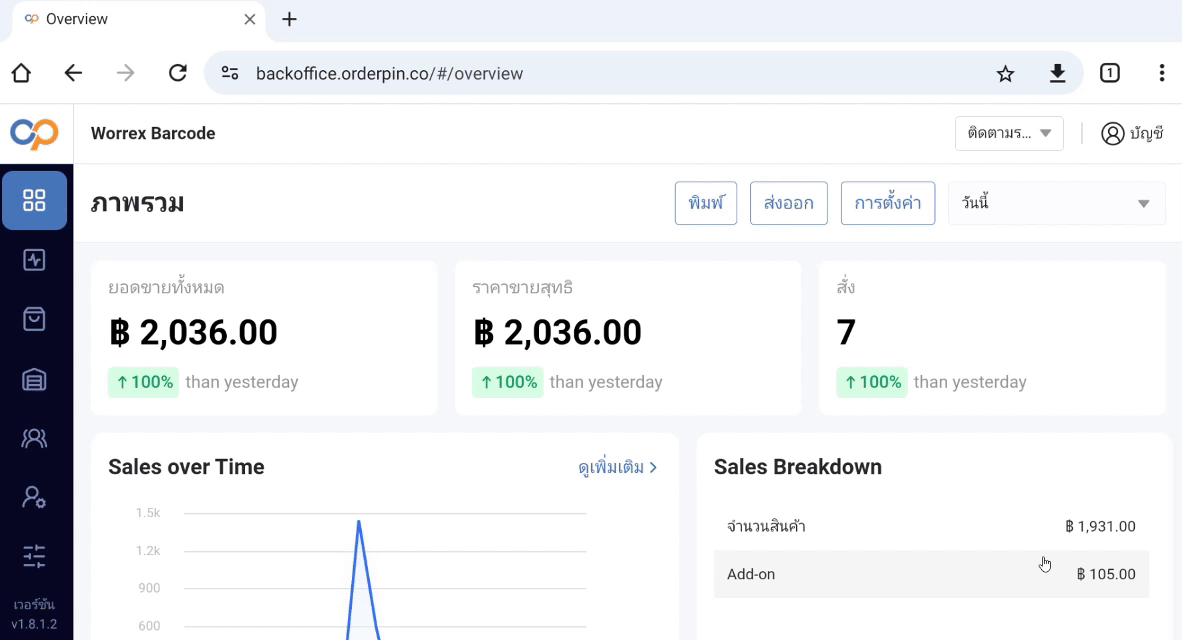Open the activity reports sidebar icon
Image resolution: width=1182 pixels, height=640 pixels.
click(34, 260)
